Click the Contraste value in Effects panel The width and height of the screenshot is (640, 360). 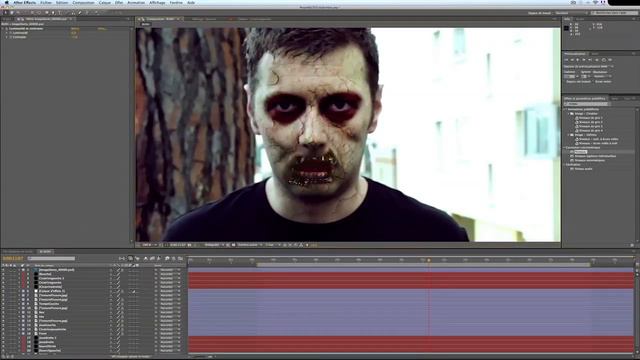click(75, 37)
